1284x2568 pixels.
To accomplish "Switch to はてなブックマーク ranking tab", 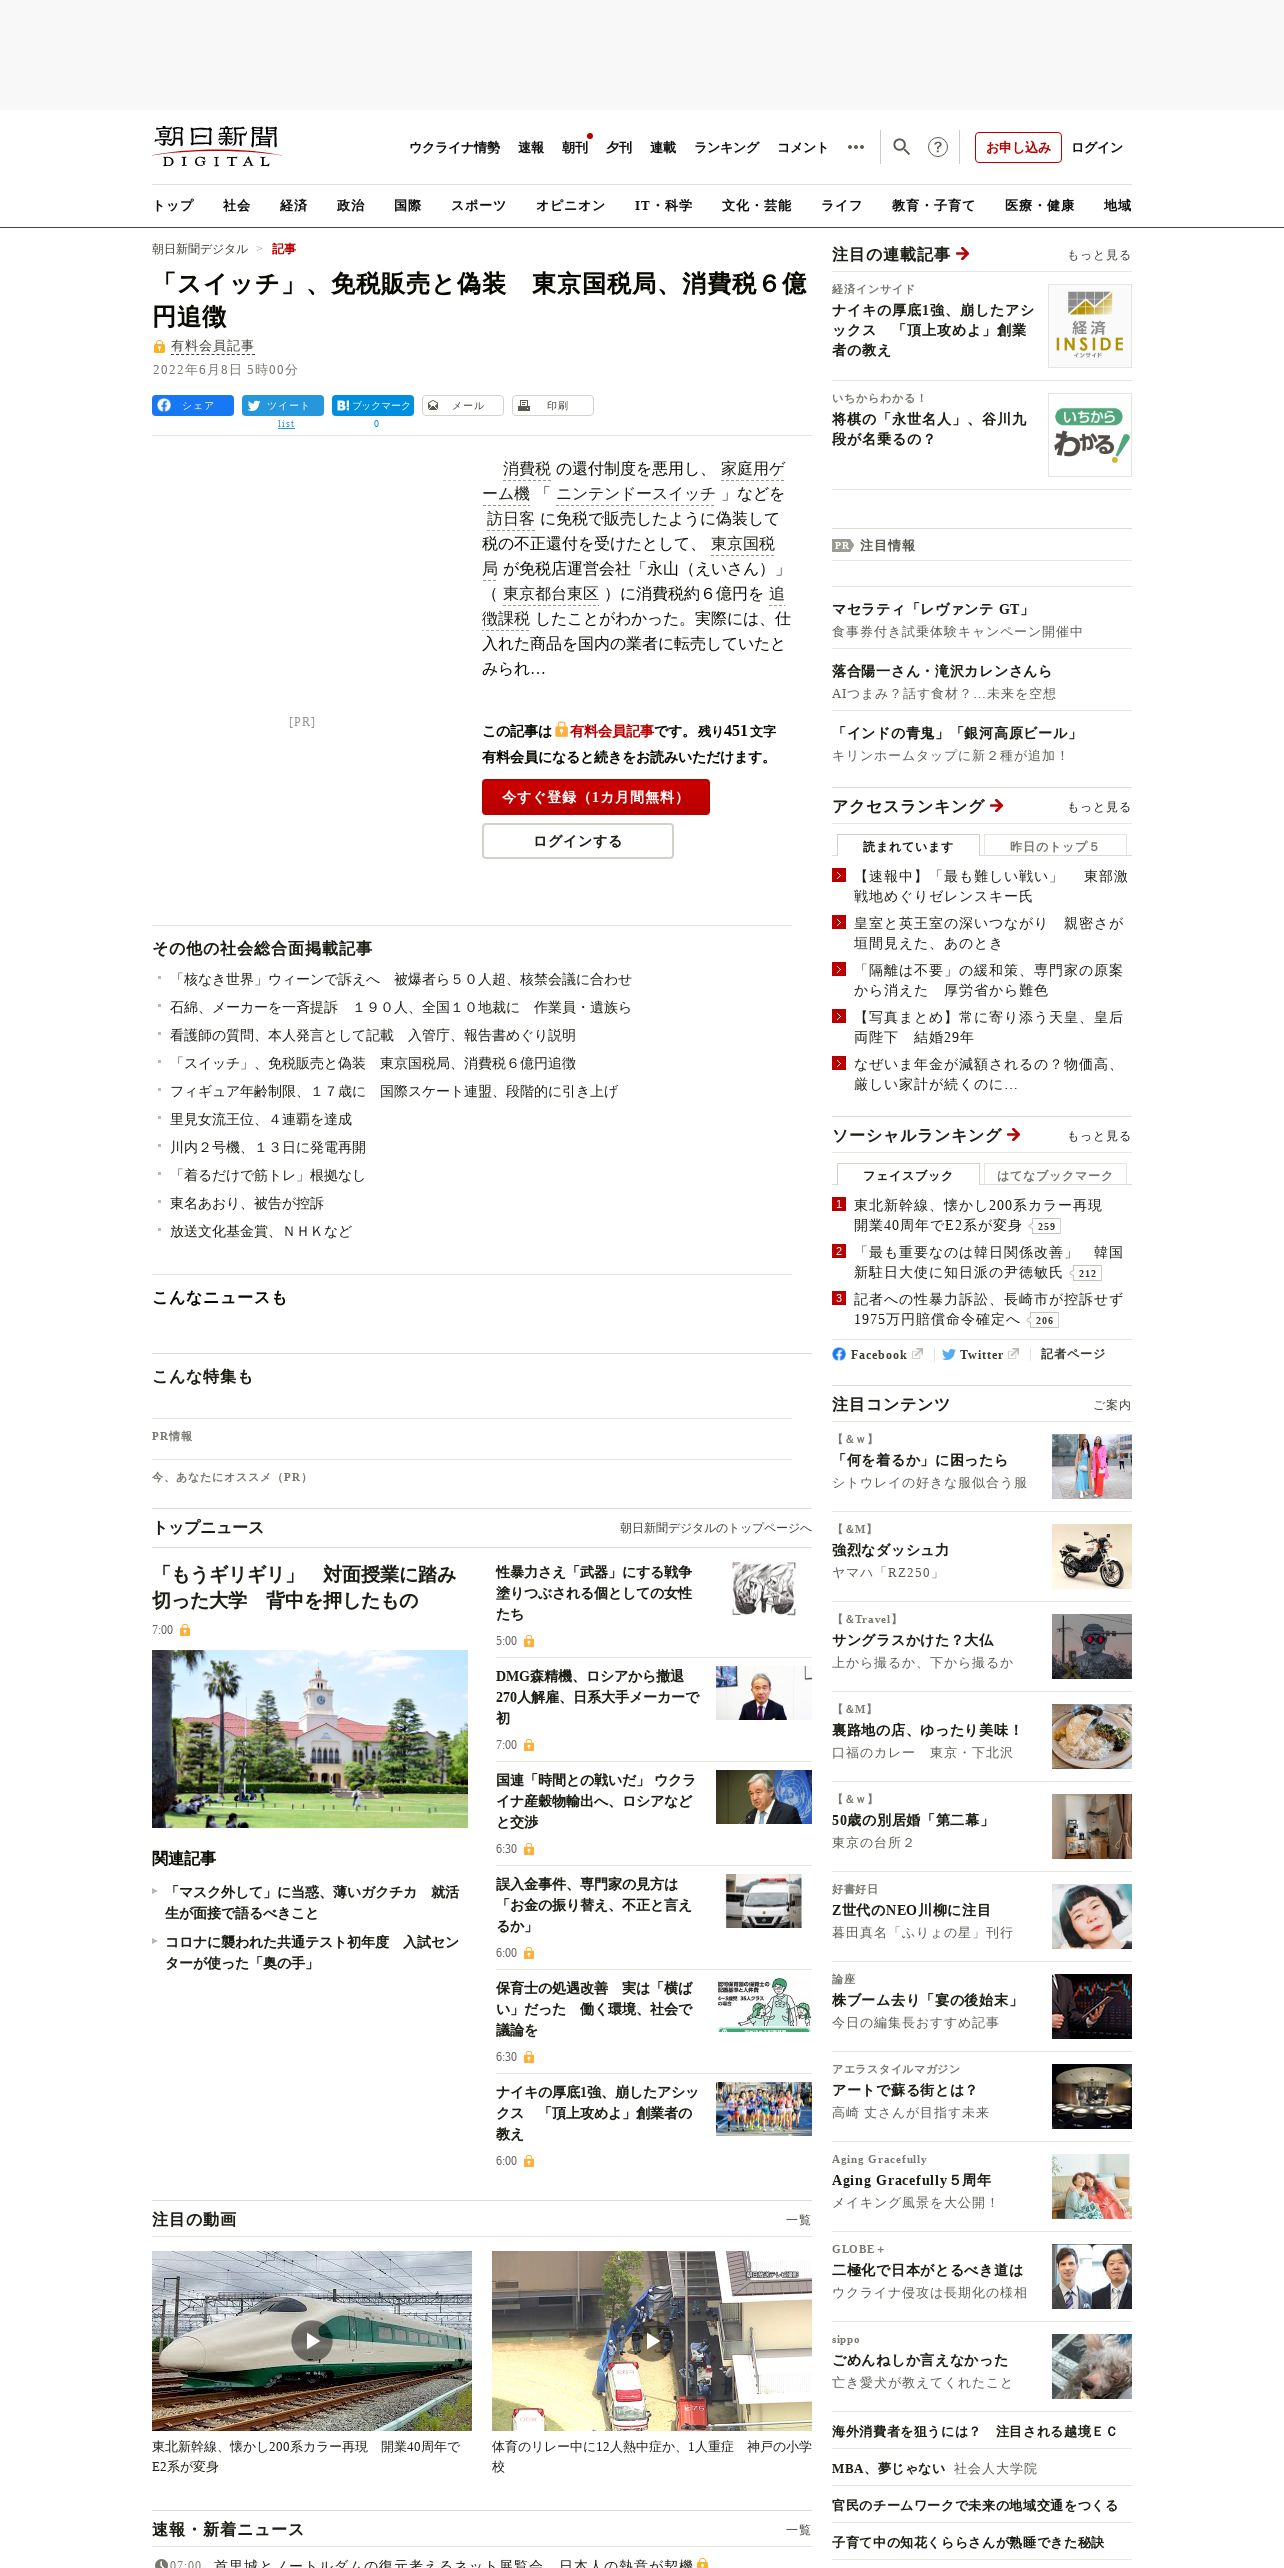I will [1055, 1175].
